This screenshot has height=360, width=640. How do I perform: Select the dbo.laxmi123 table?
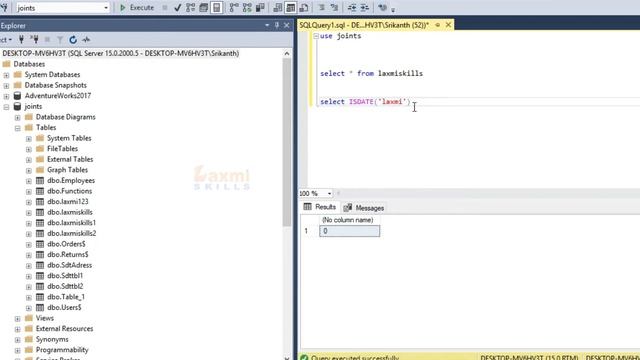[x=68, y=202]
